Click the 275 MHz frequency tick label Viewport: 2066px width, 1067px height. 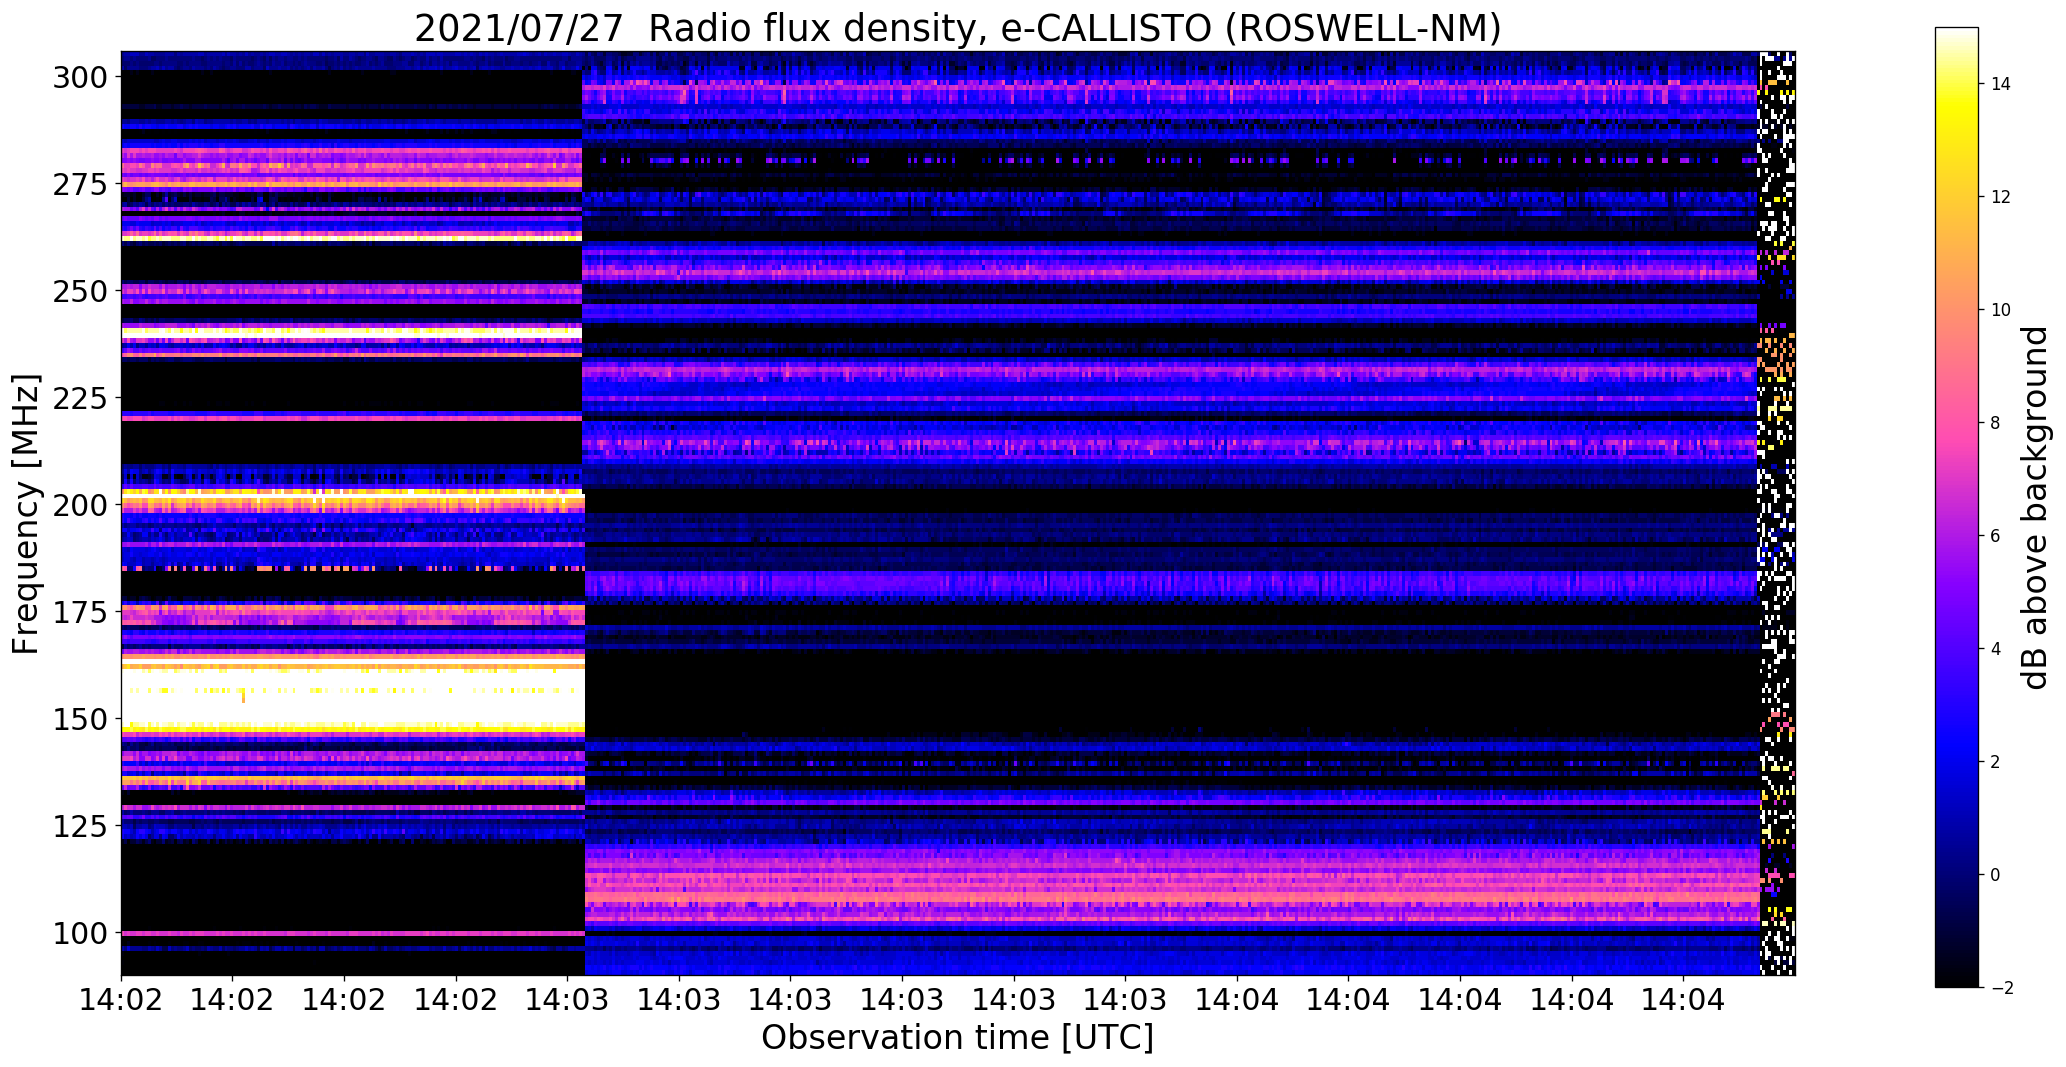80,184
